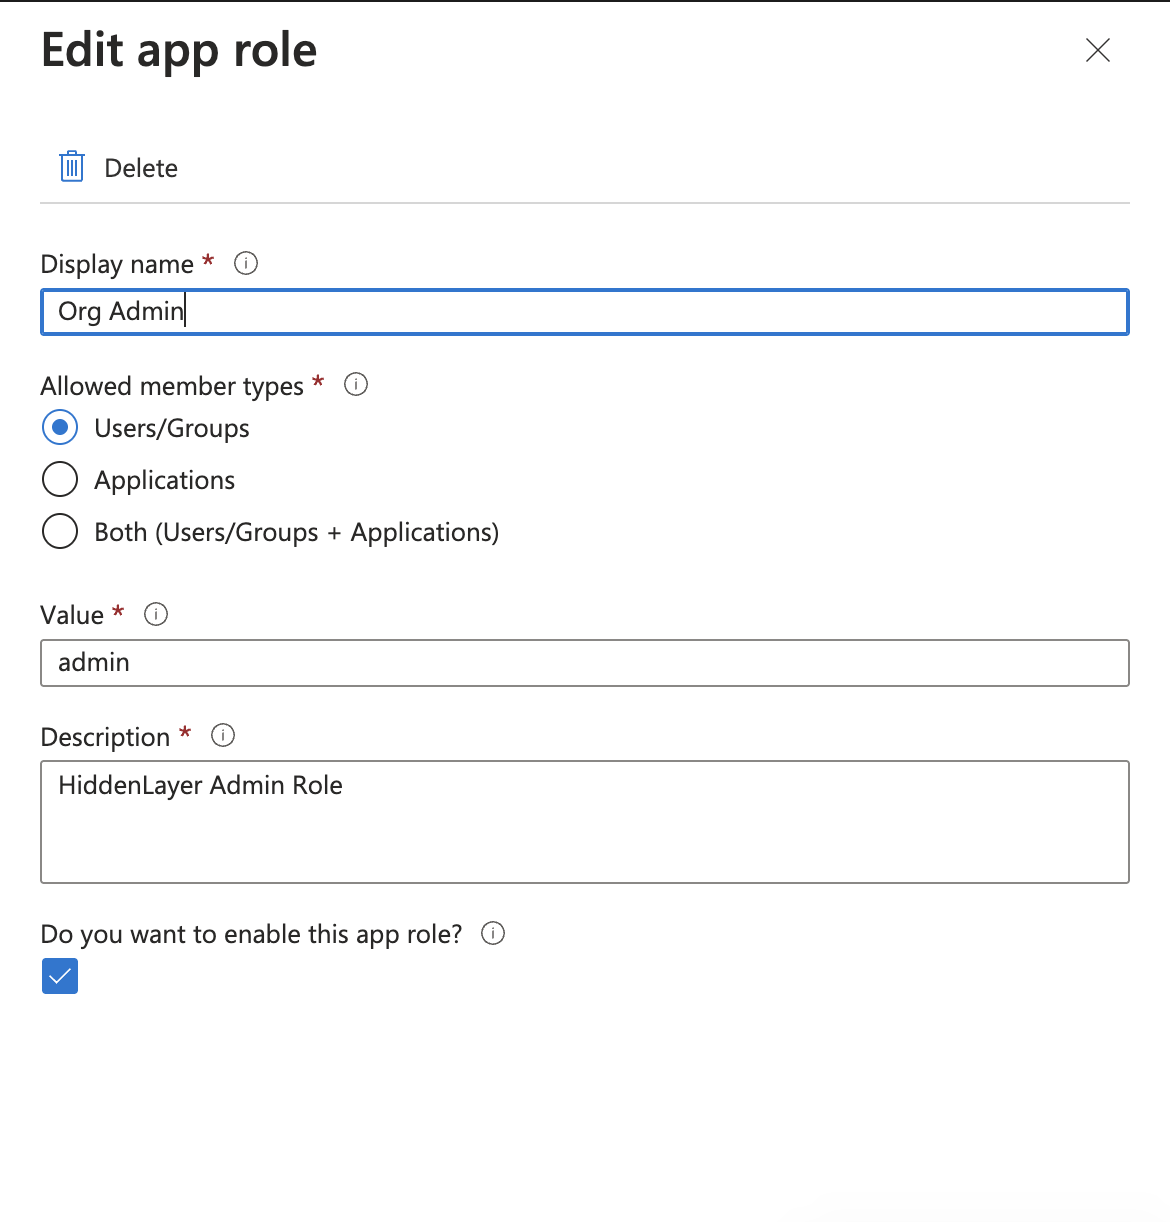Open the Value field info tooltip

(156, 614)
